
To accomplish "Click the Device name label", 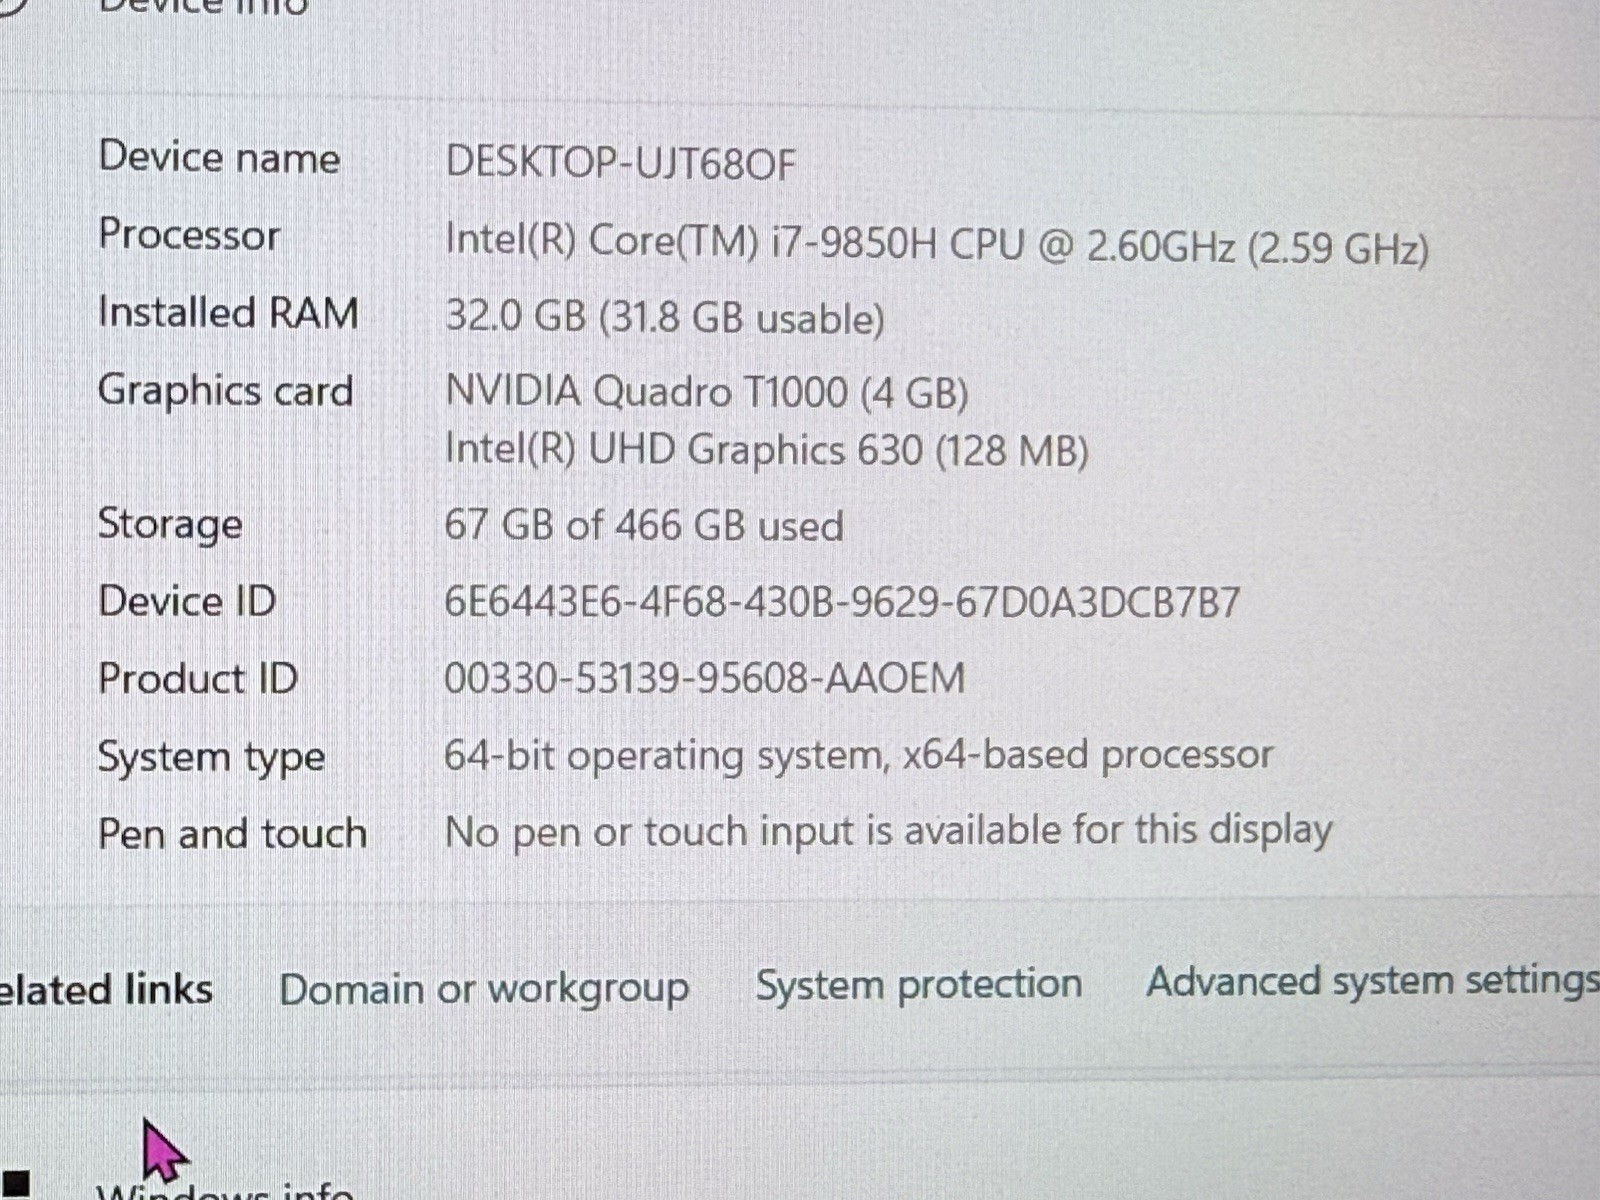I will pos(219,158).
